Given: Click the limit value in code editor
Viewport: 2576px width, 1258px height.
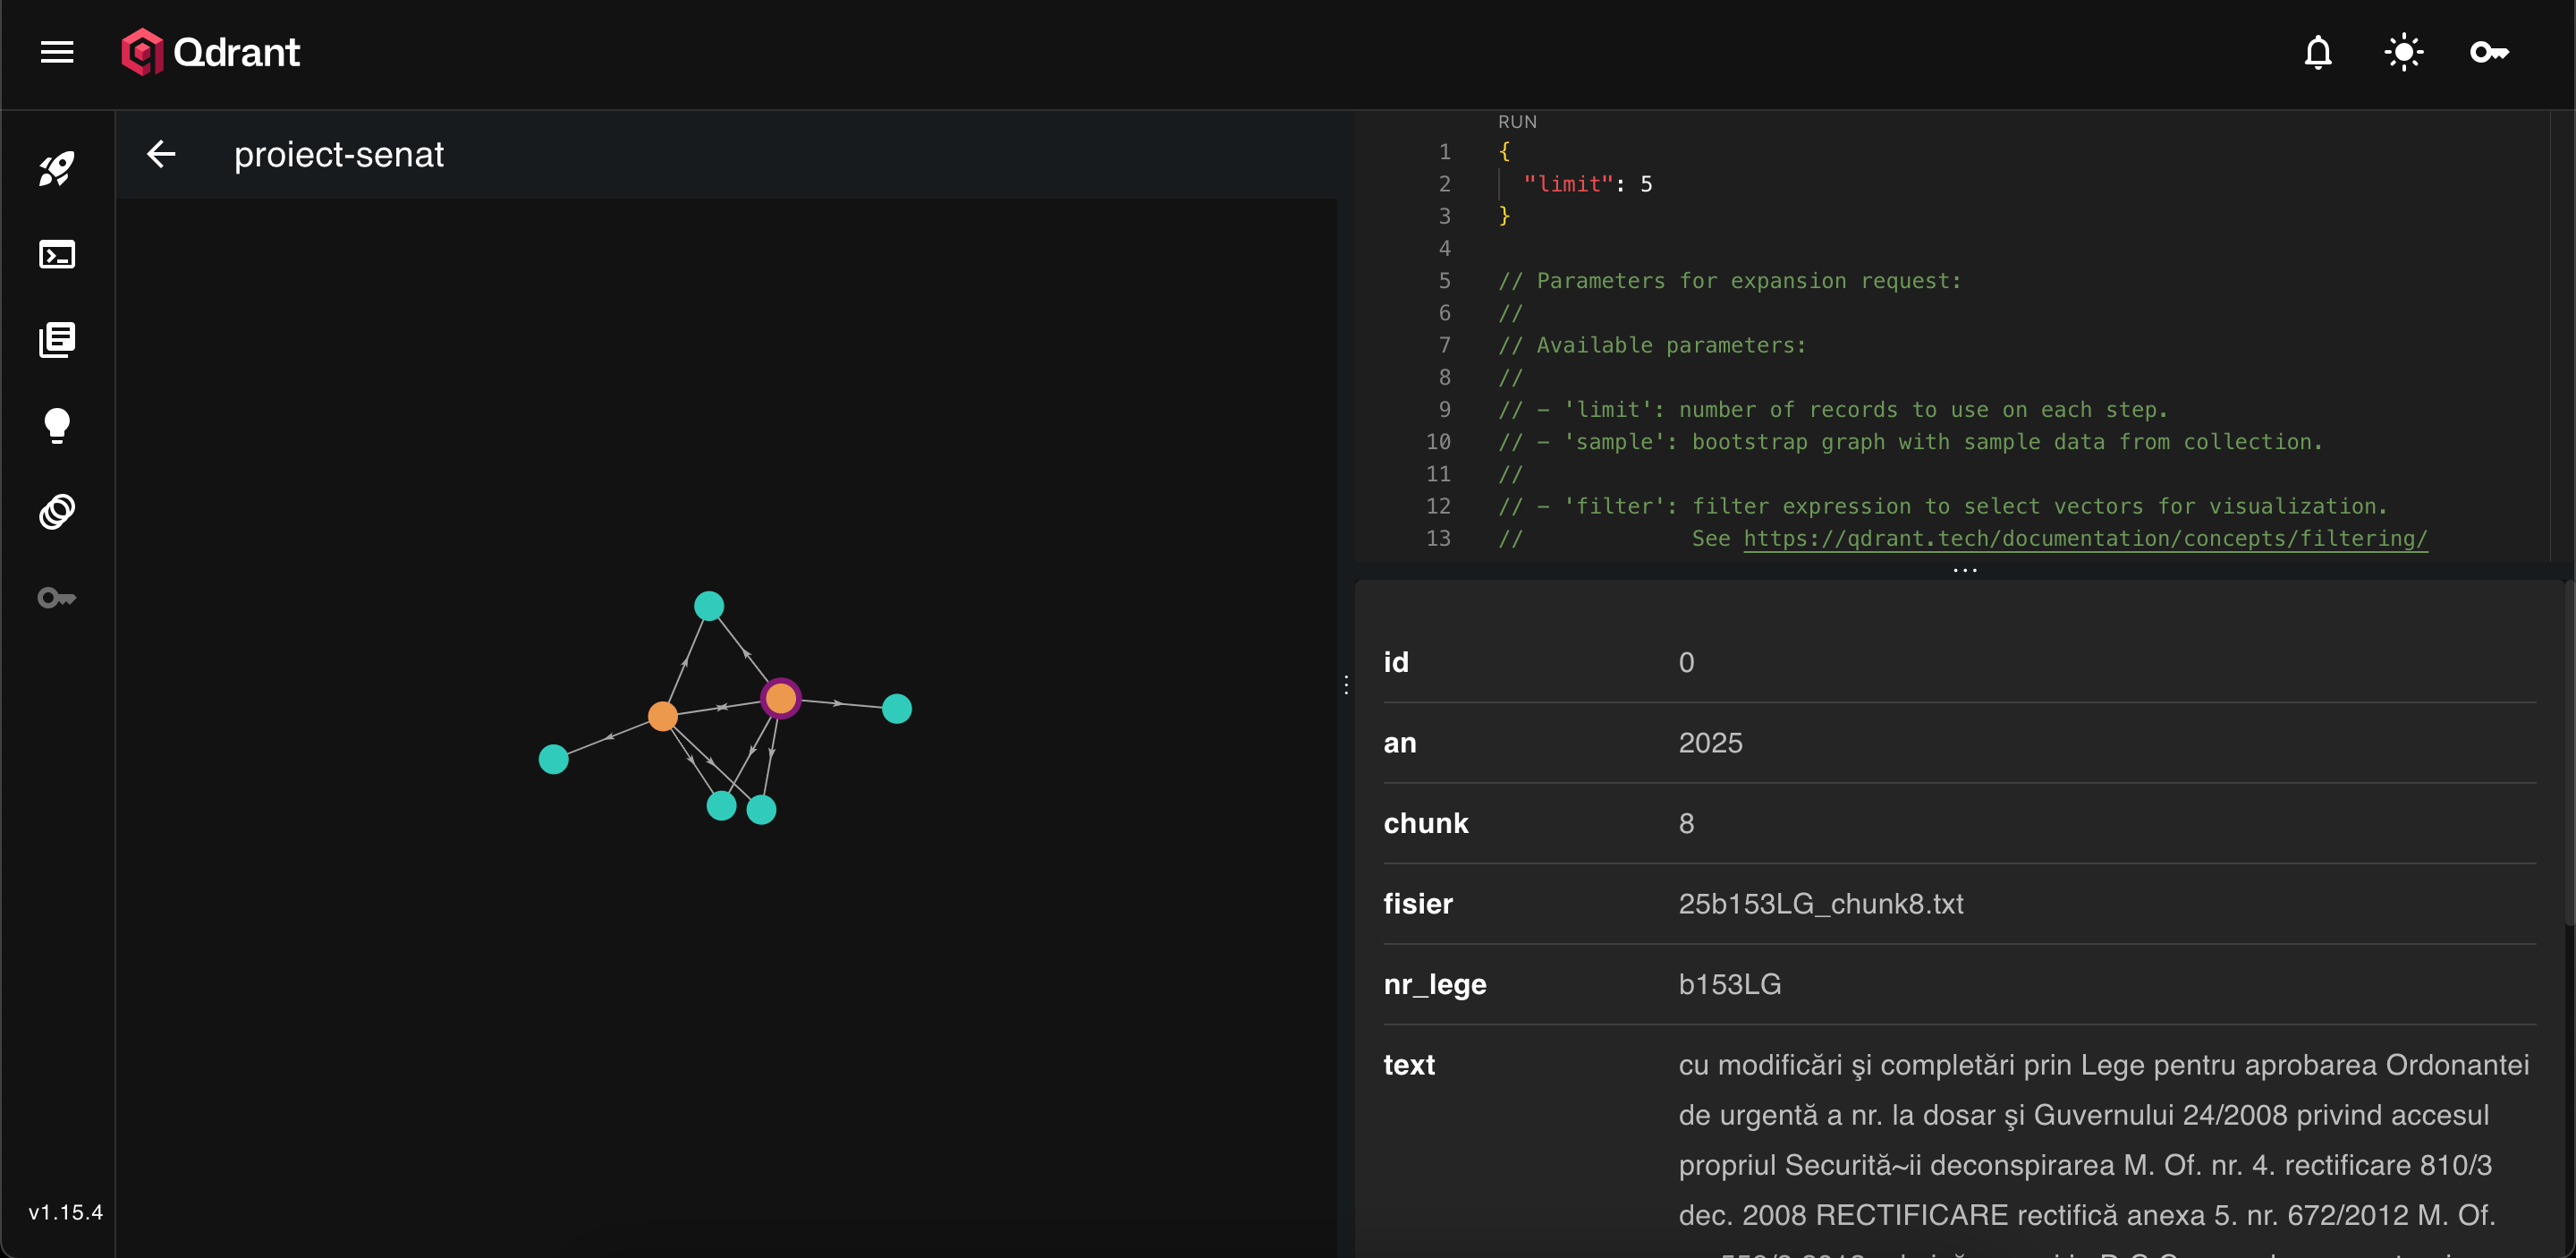Looking at the screenshot, I should coord(1646,184).
